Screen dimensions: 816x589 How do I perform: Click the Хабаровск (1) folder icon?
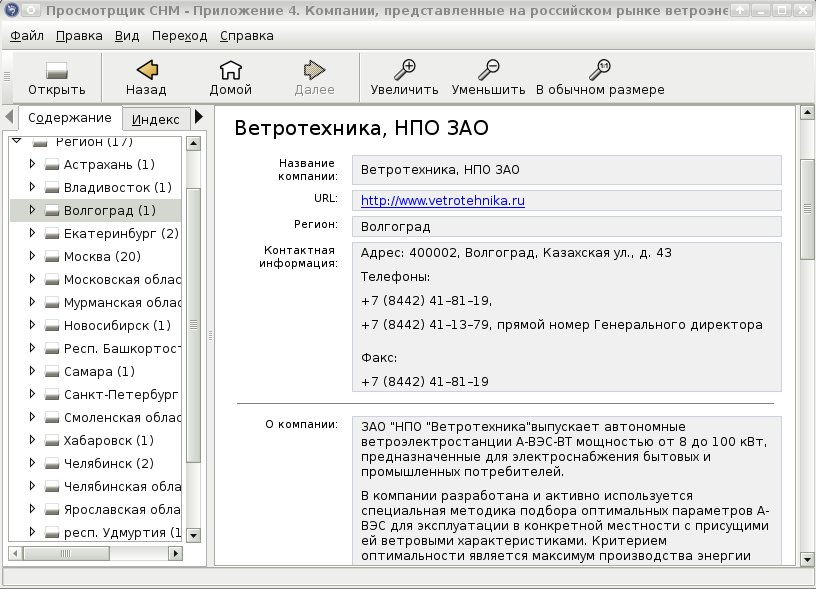pos(52,441)
